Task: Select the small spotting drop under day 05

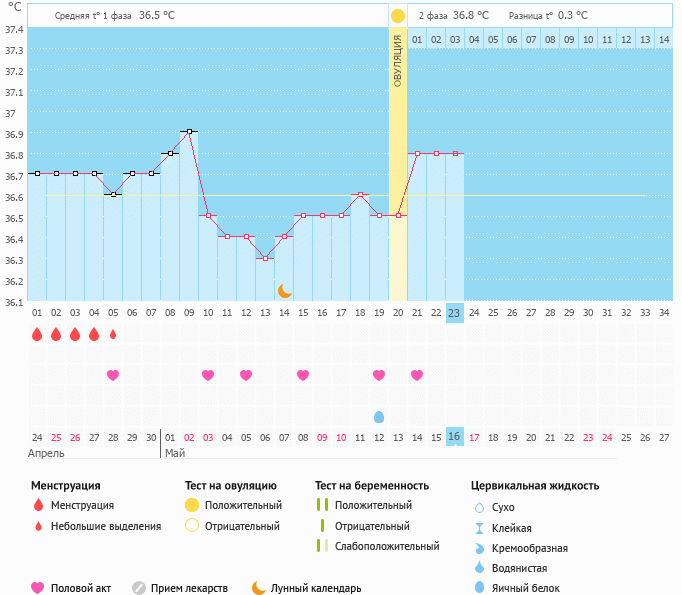Action: point(113,334)
